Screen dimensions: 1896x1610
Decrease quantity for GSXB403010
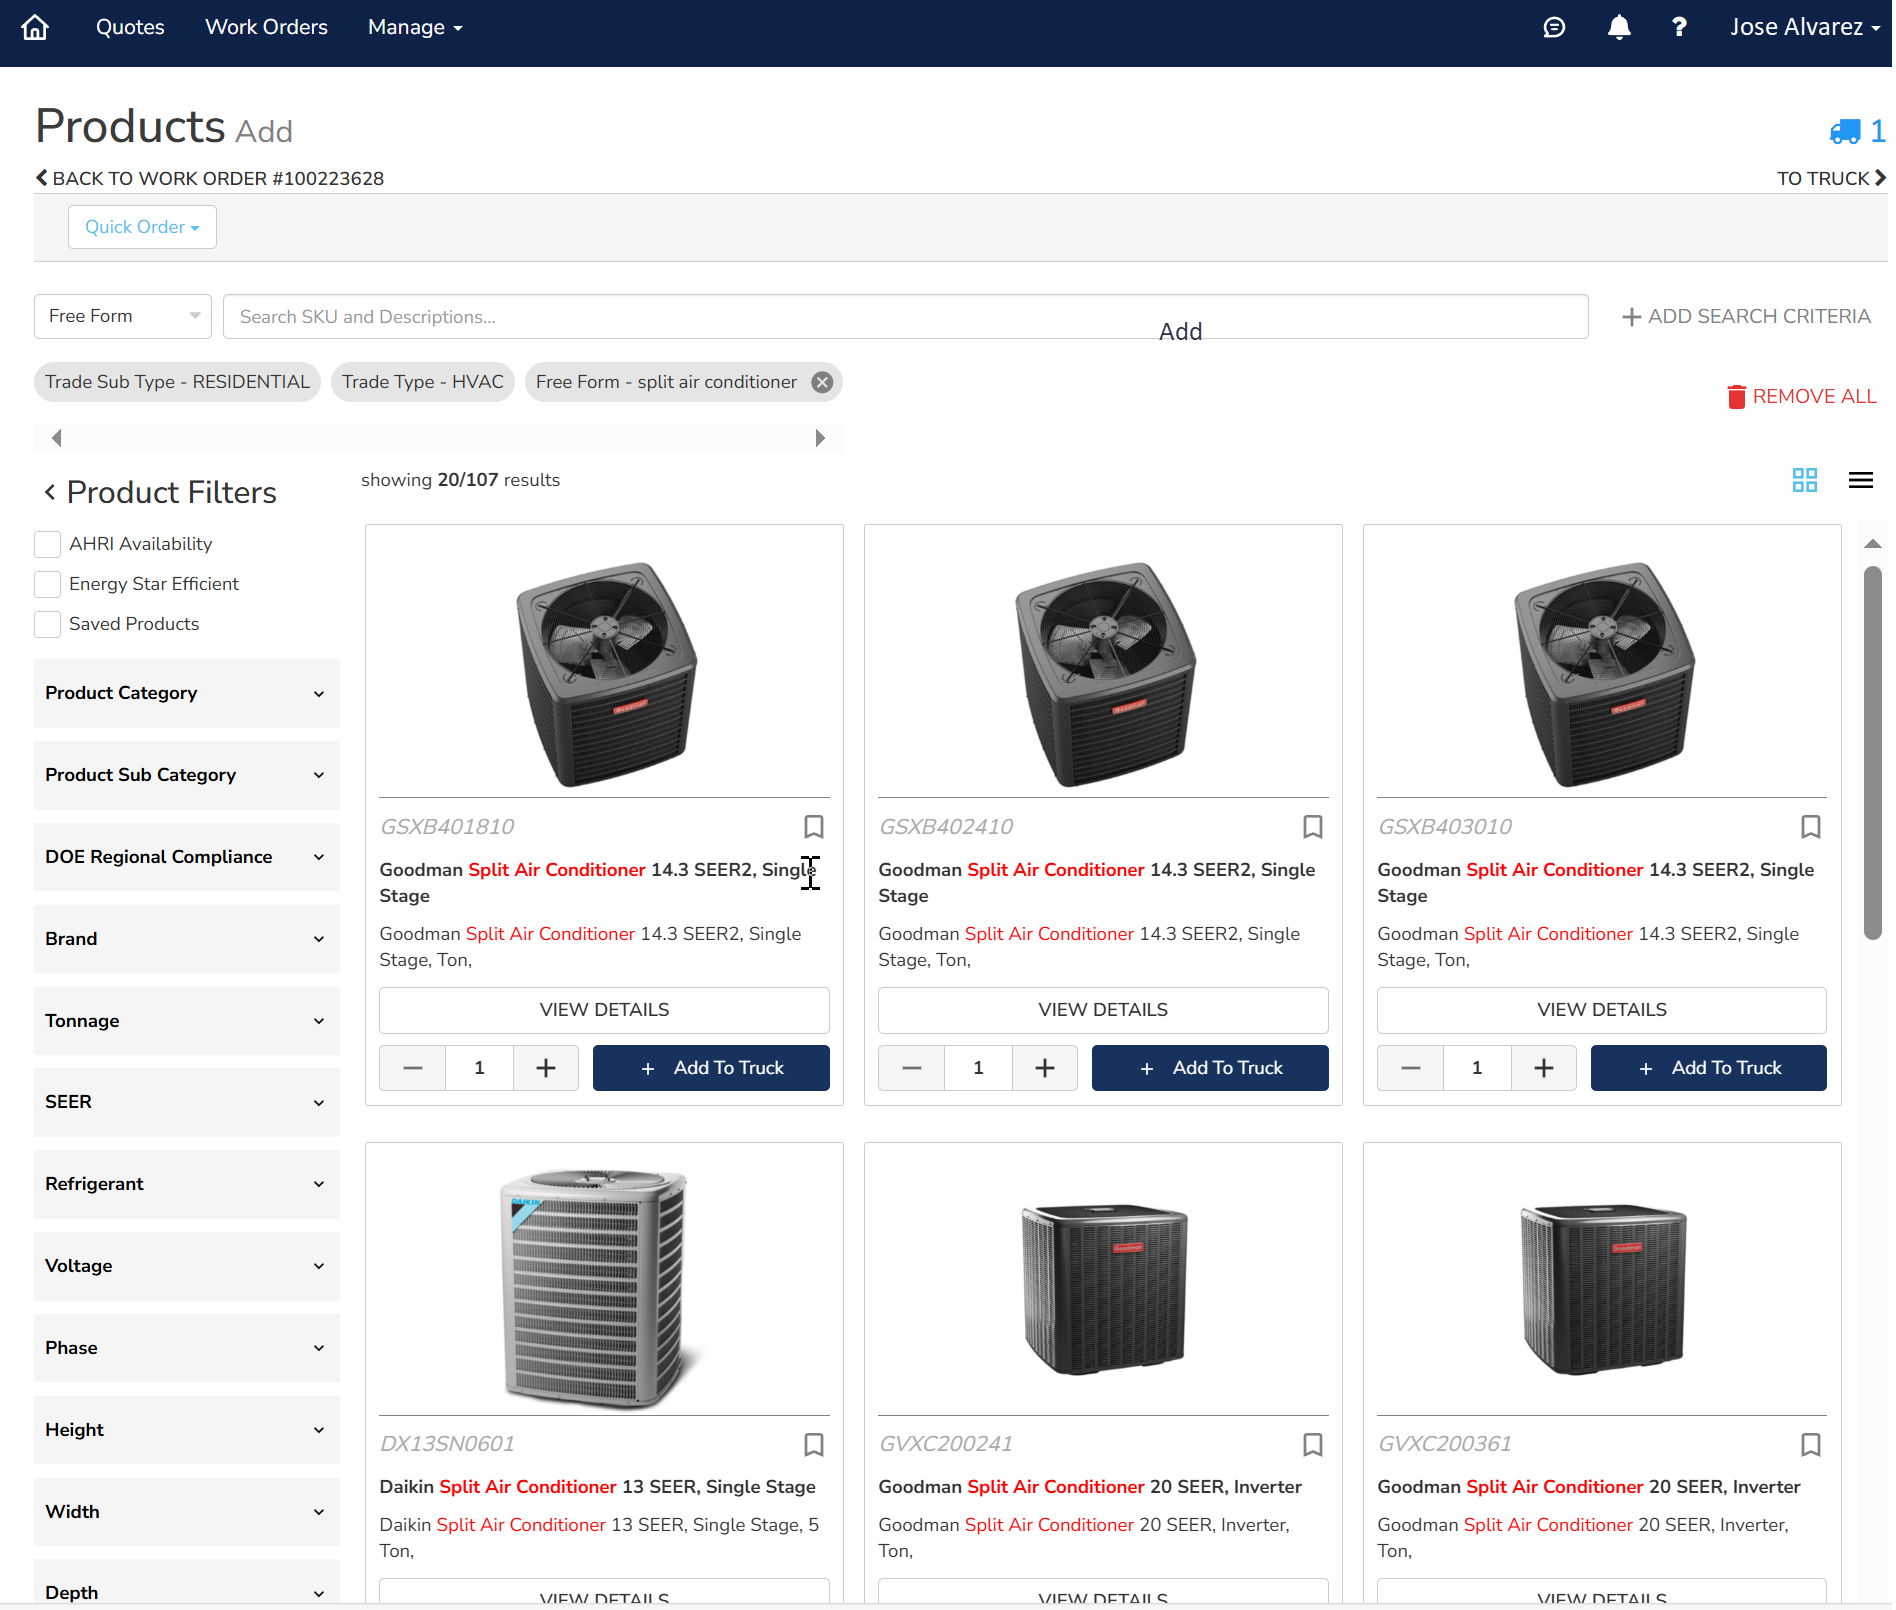pos(1410,1068)
